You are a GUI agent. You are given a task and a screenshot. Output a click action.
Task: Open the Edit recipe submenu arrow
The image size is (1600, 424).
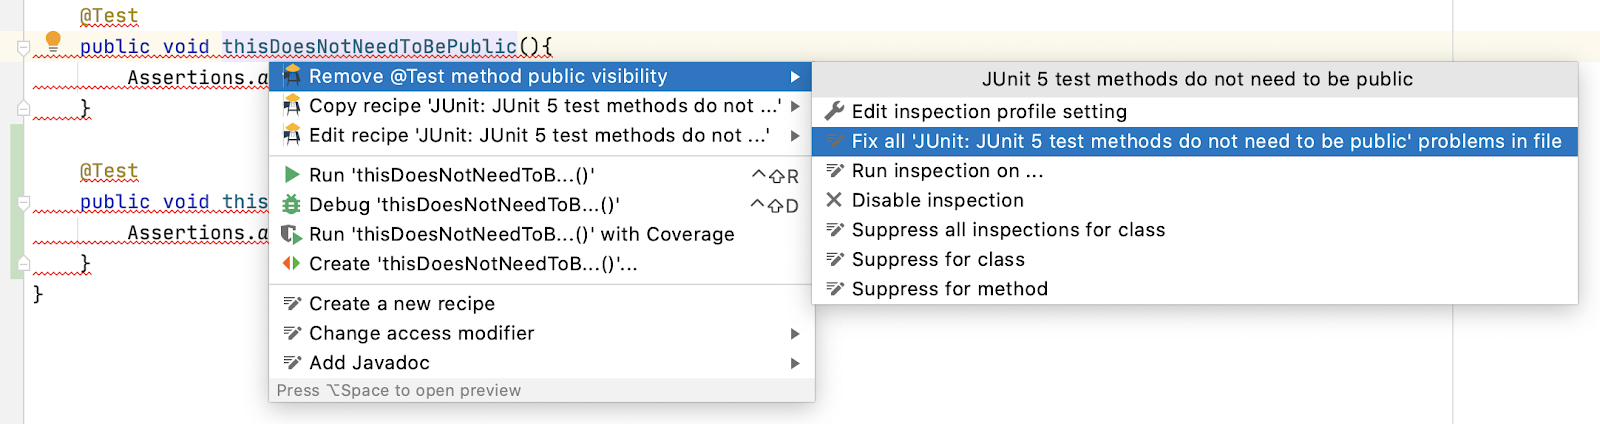pyautogui.click(x=795, y=135)
